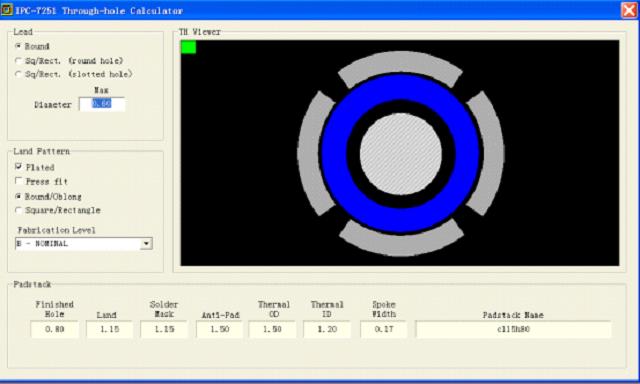640x384 pixels.
Task: Enable the Press fit checkbox
Action: [x=18, y=180]
